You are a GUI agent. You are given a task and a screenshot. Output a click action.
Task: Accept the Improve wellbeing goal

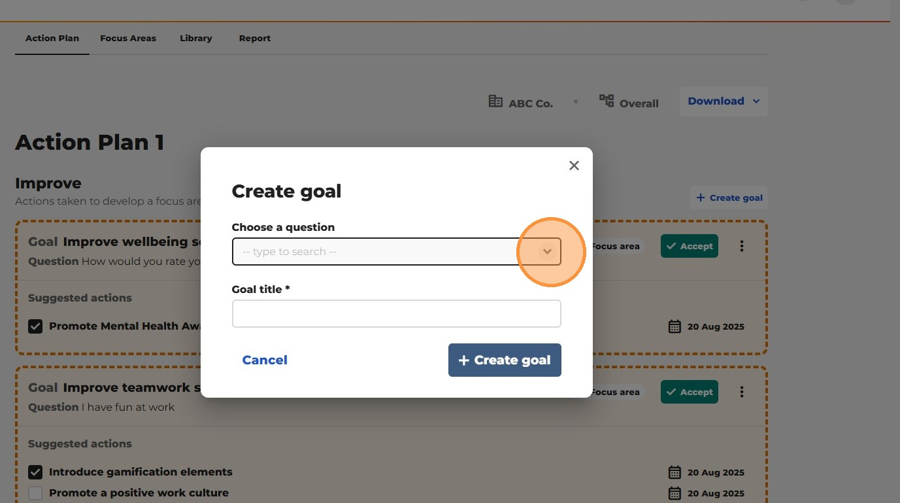click(689, 246)
